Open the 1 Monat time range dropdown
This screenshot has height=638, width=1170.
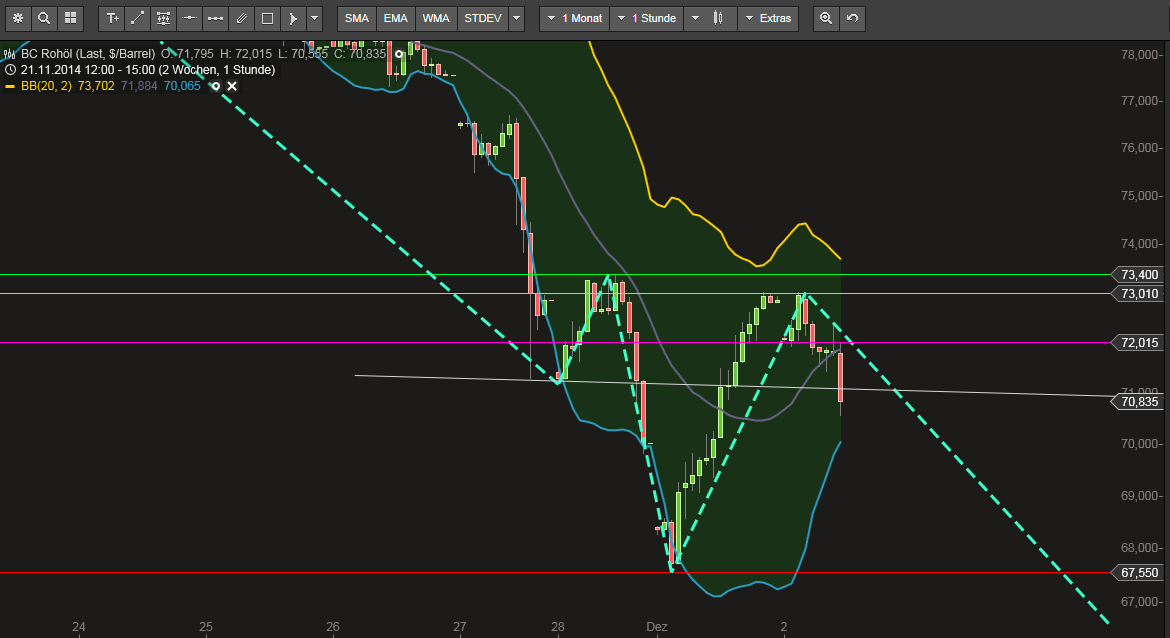(575, 18)
